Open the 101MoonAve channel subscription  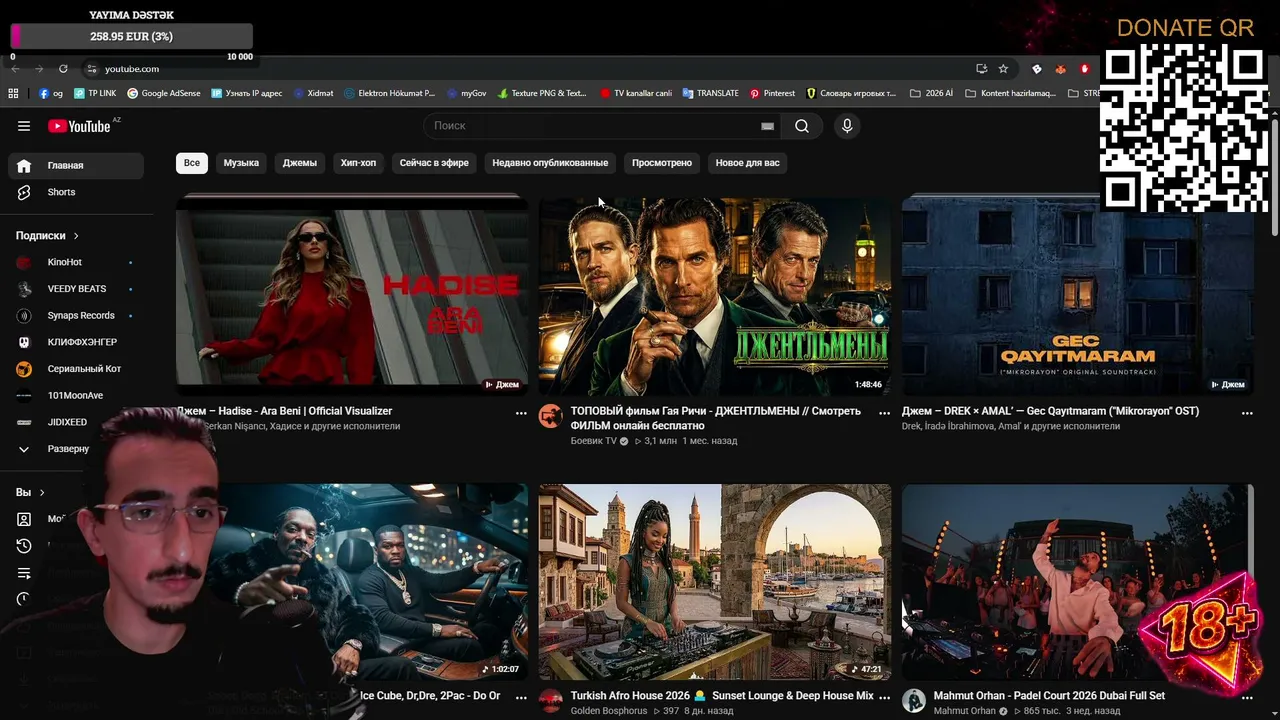click(76, 395)
